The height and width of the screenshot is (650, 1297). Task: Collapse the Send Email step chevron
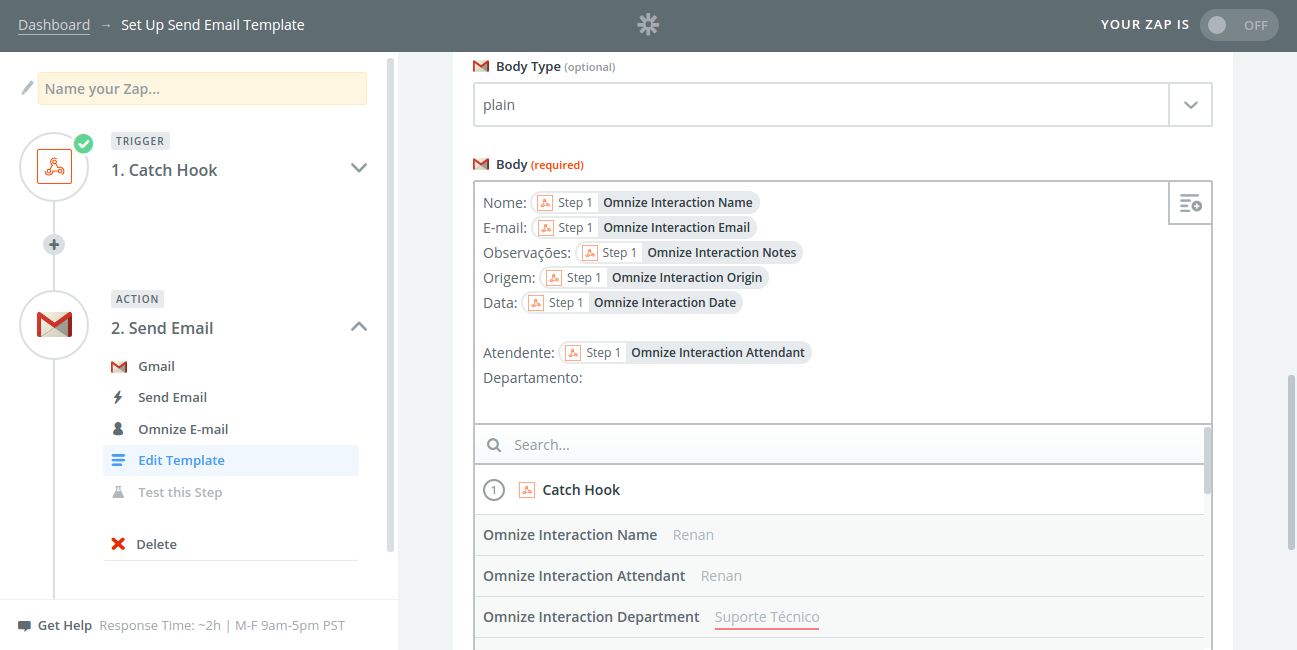(x=359, y=326)
